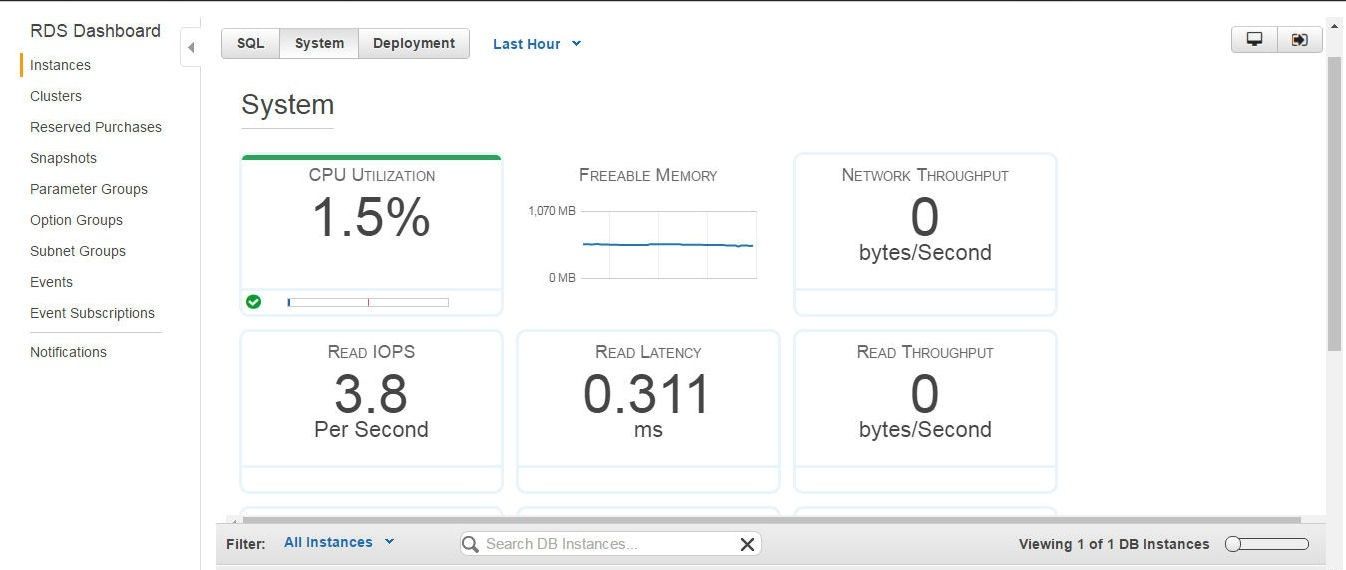Select the System tab
This screenshot has height=570, width=1346.
pos(319,43)
